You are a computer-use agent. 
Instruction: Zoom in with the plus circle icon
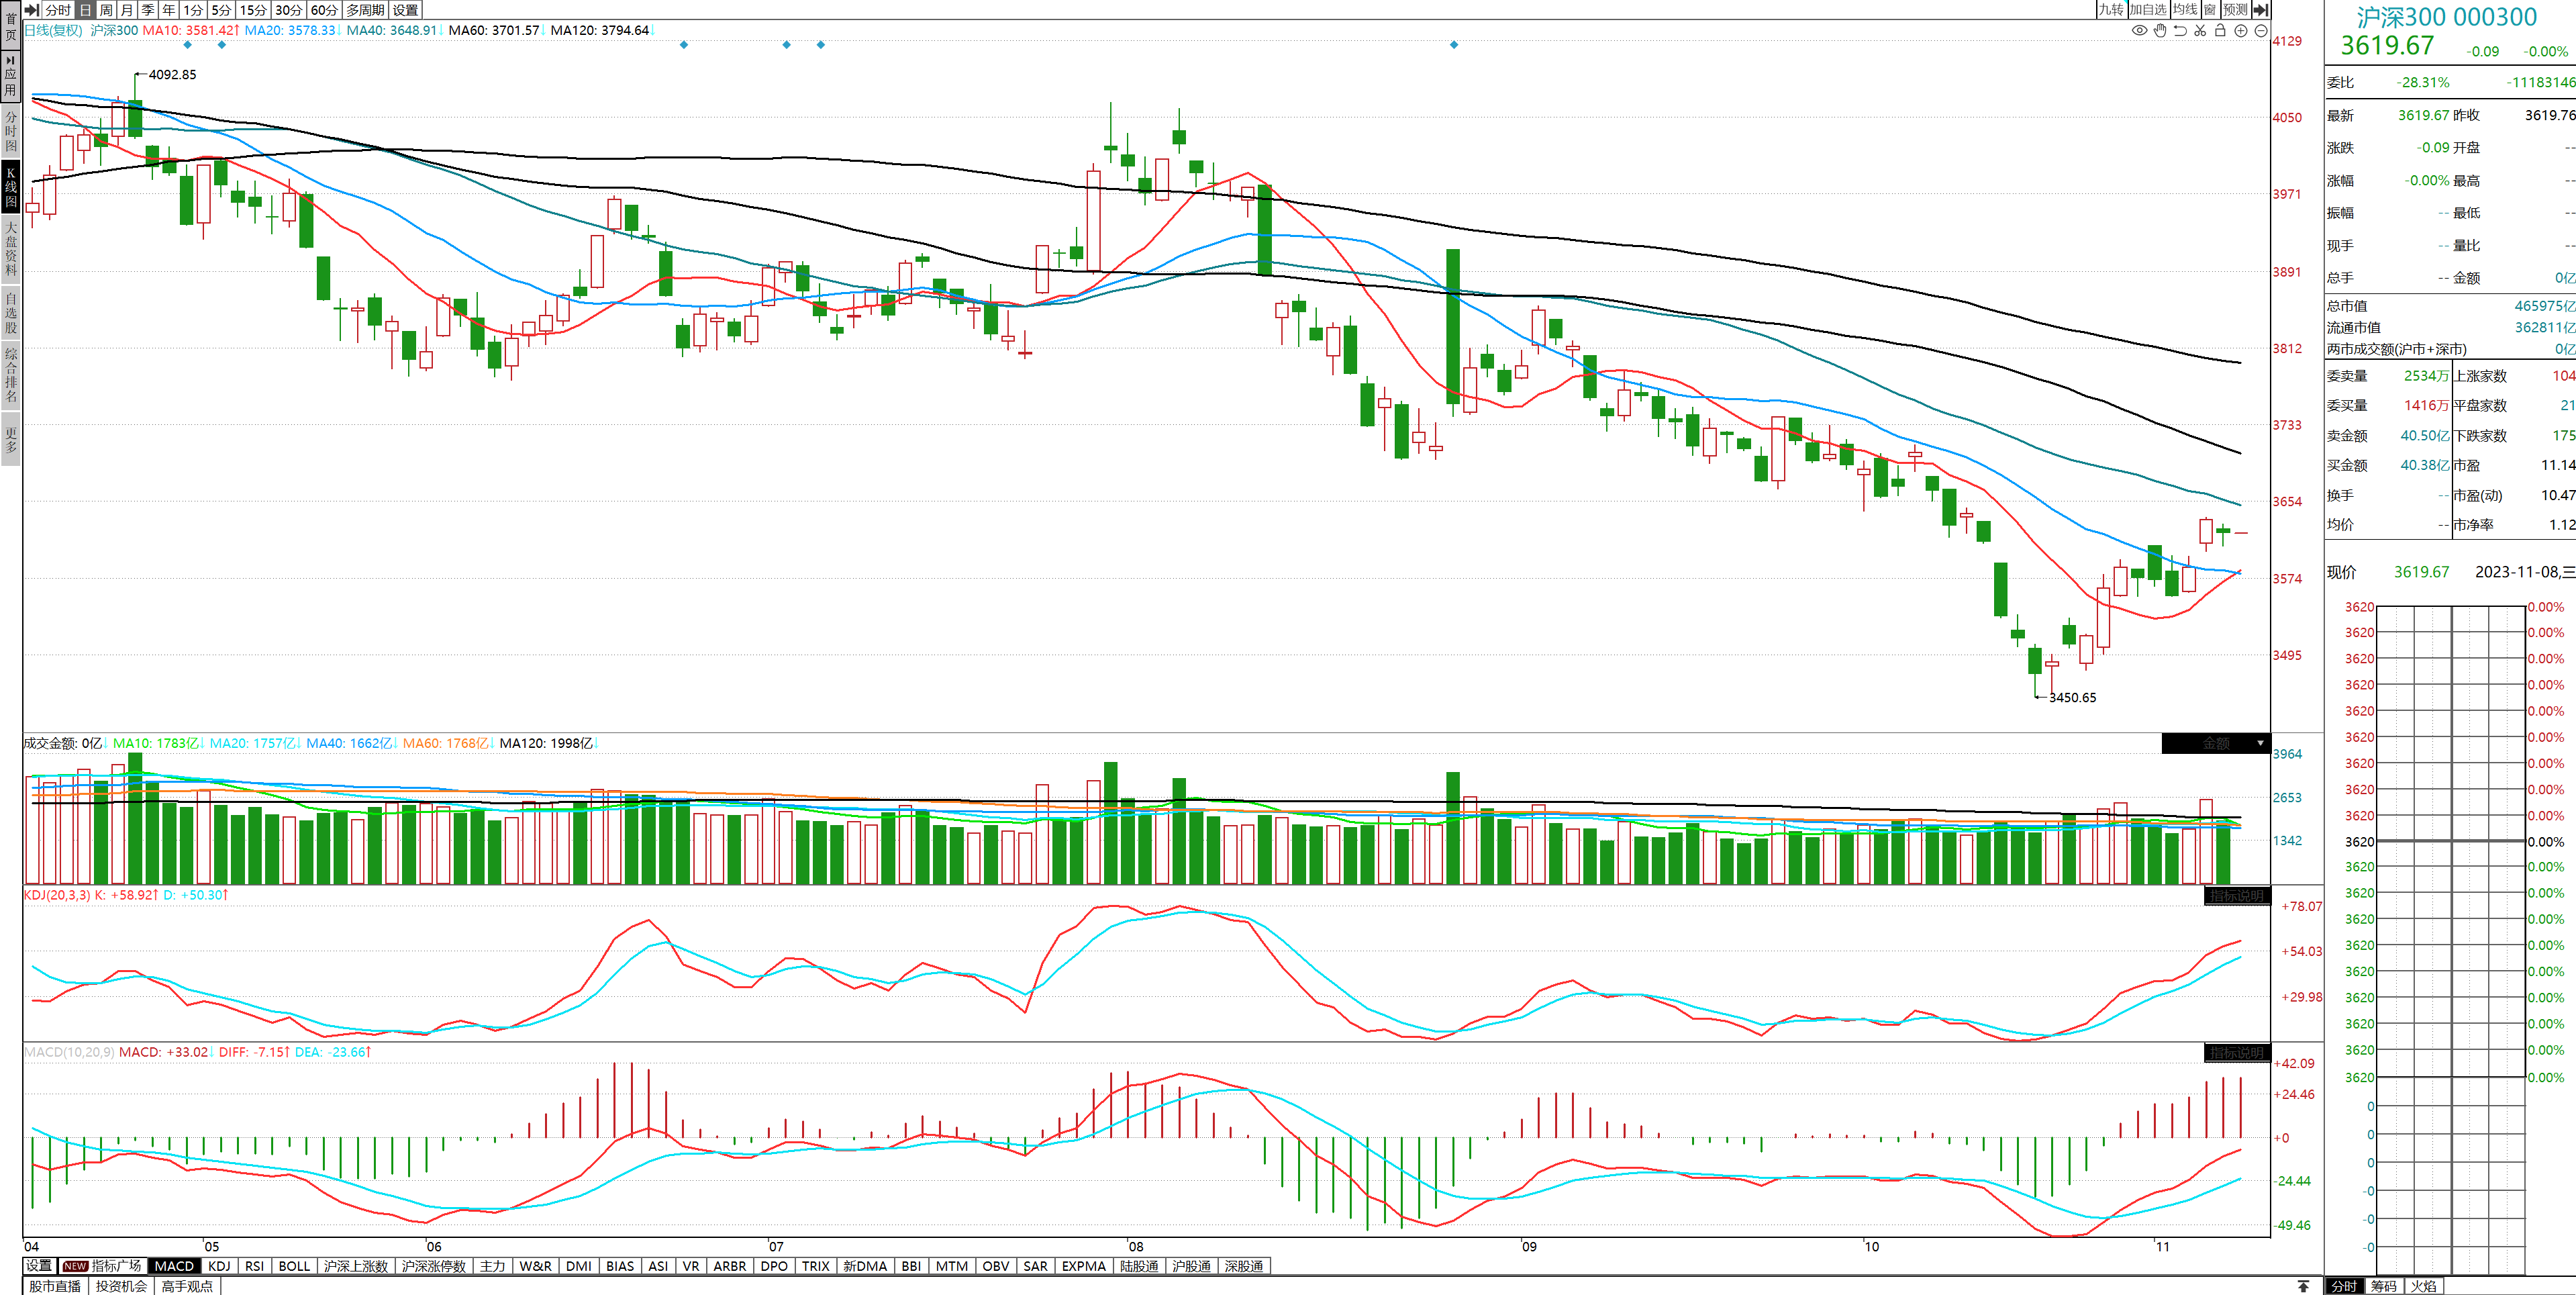pyautogui.click(x=2241, y=31)
